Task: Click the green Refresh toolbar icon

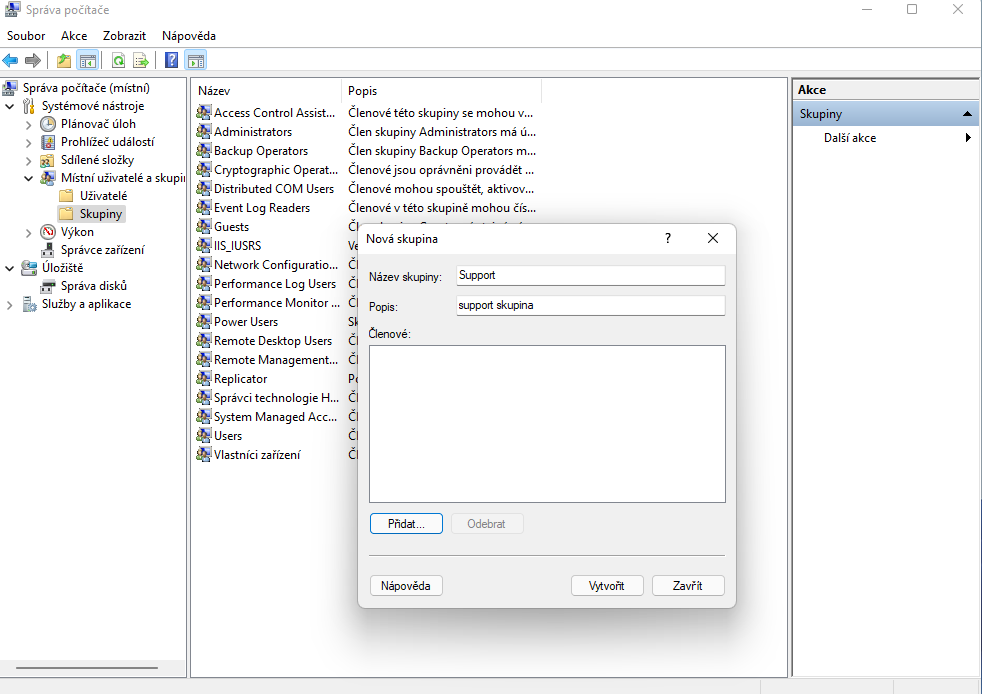Action: coord(118,60)
